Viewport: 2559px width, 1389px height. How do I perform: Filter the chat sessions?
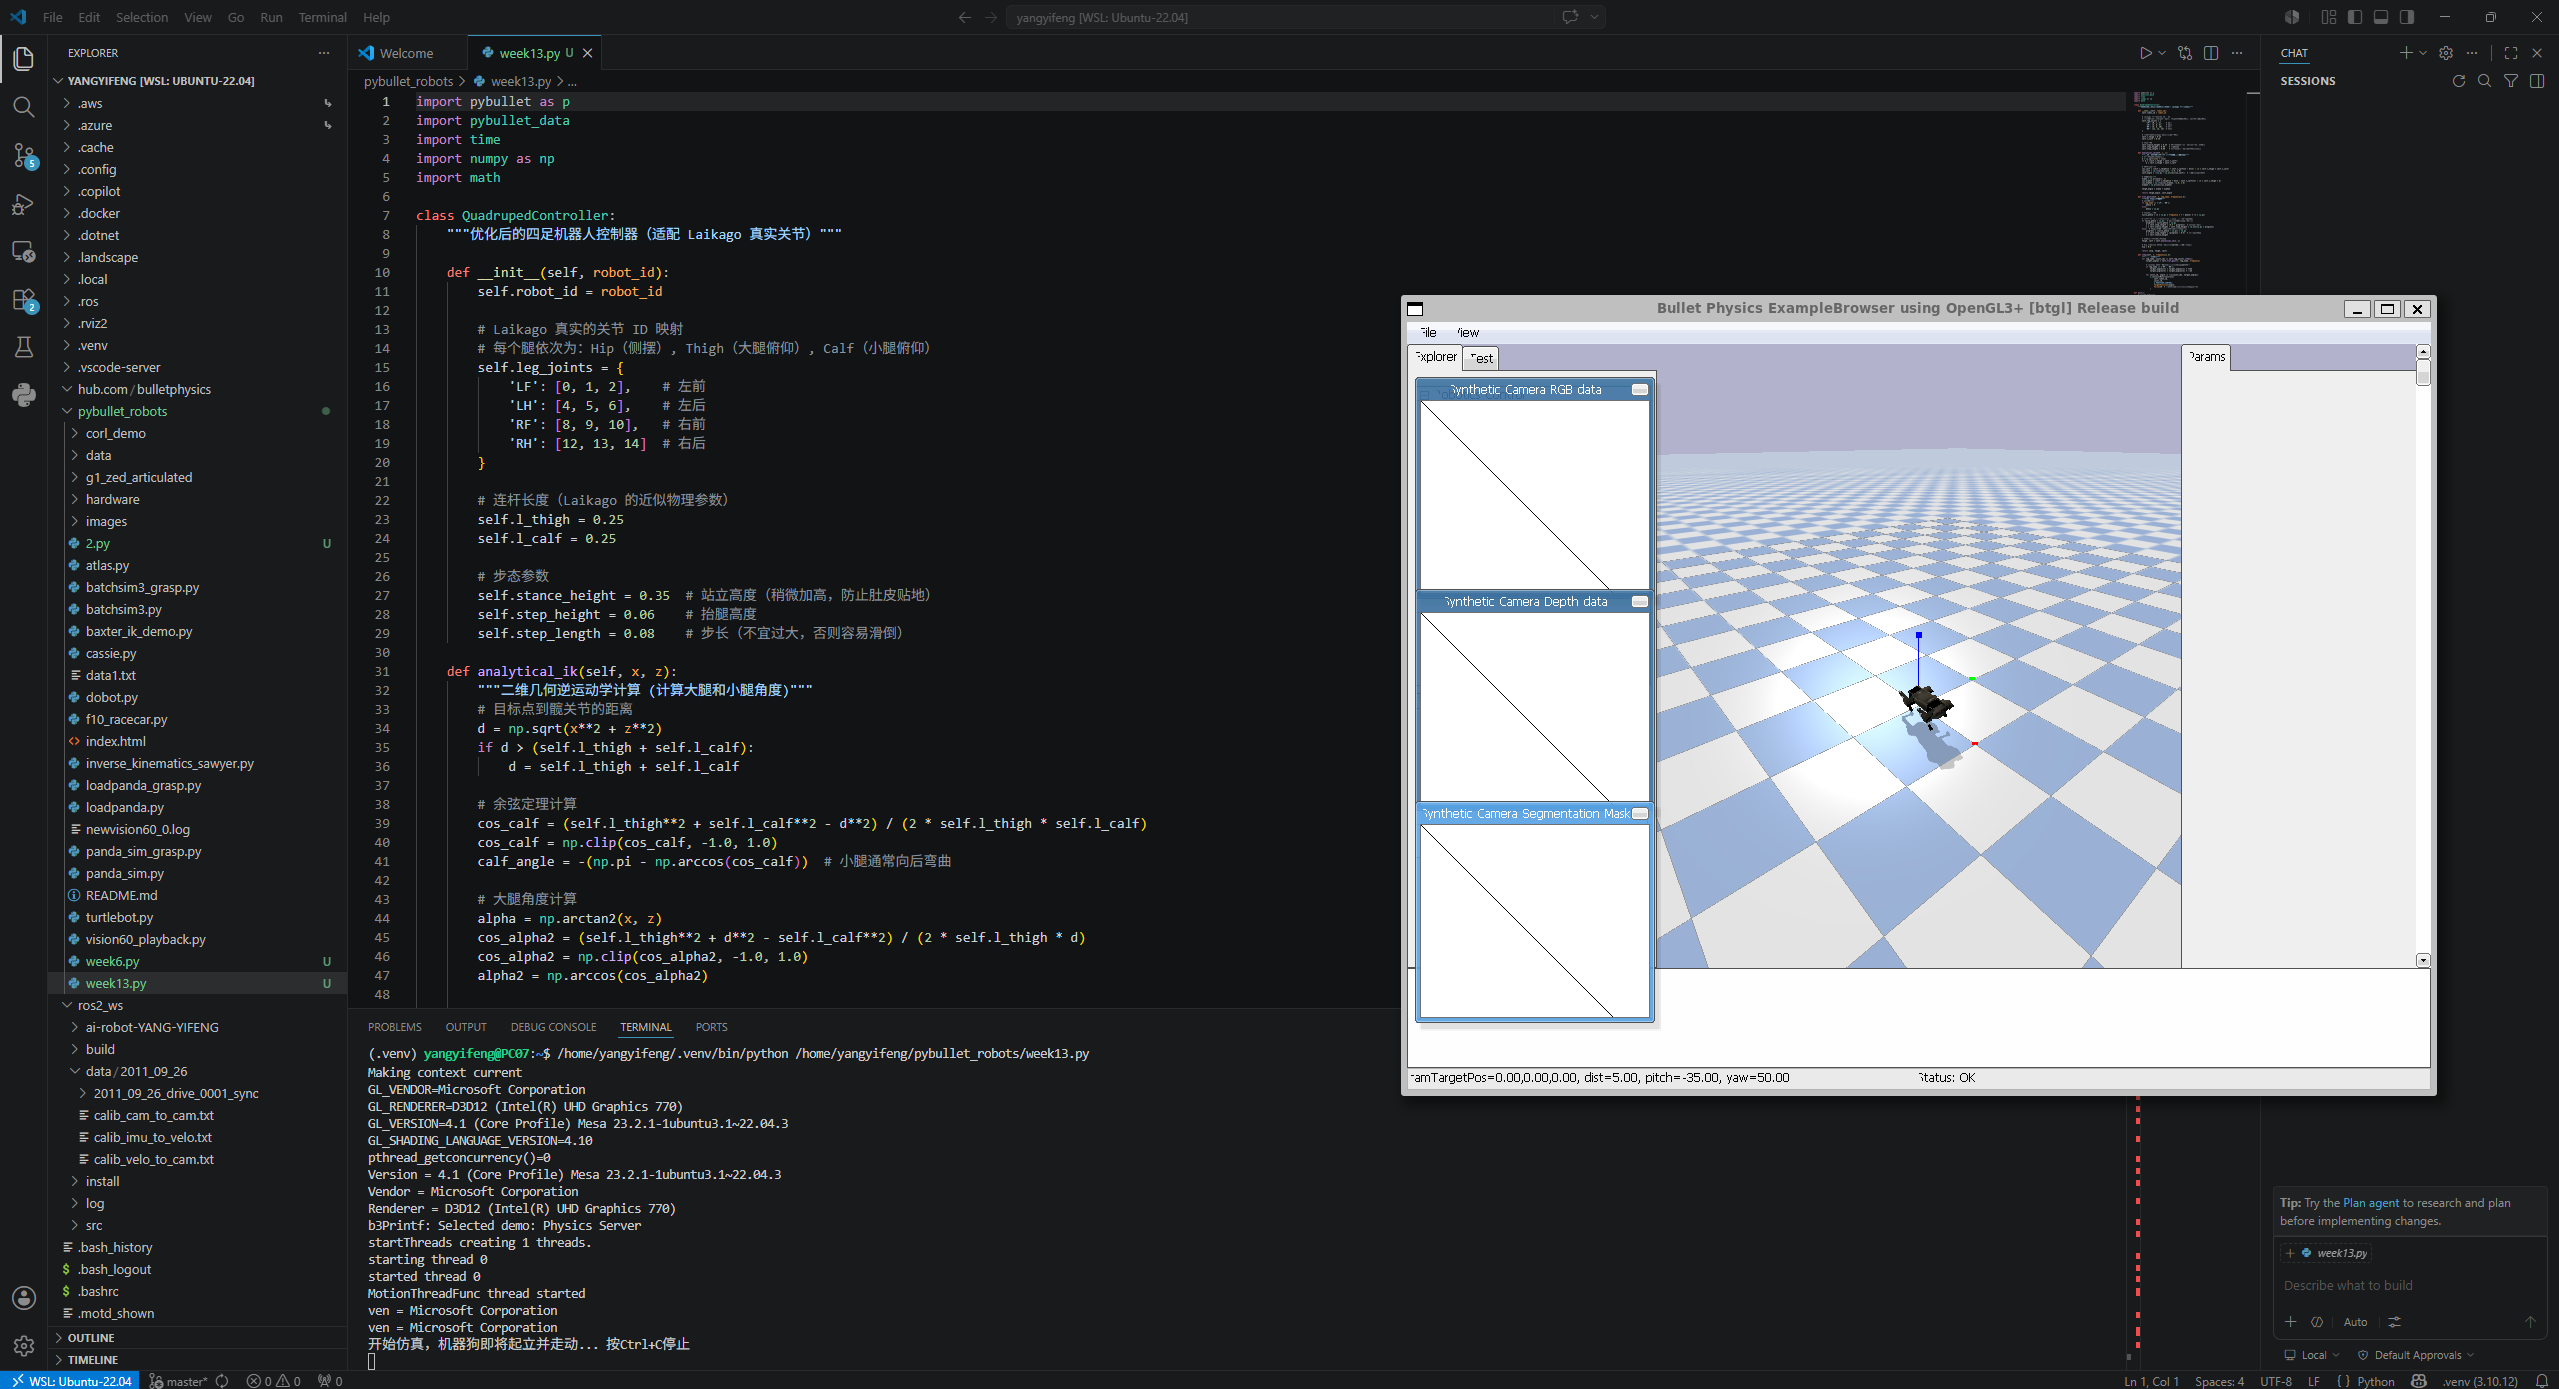pyautogui.click(x=2511, y=81)
